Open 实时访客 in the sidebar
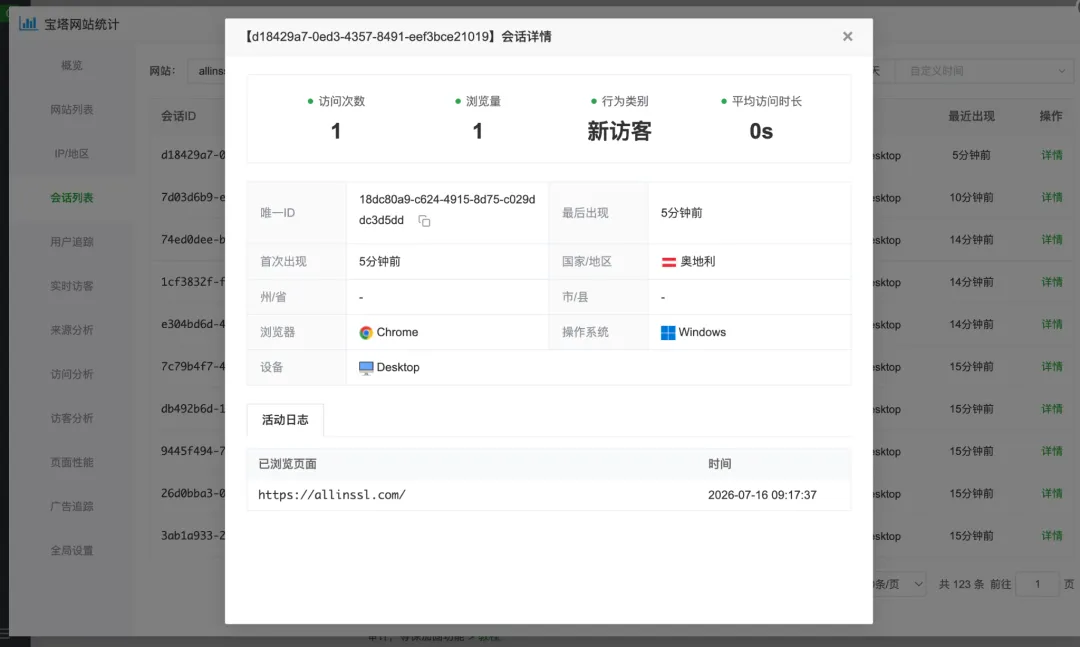Screen dimensions: 1080x647 pyautogui.click(x=72, y=286)
